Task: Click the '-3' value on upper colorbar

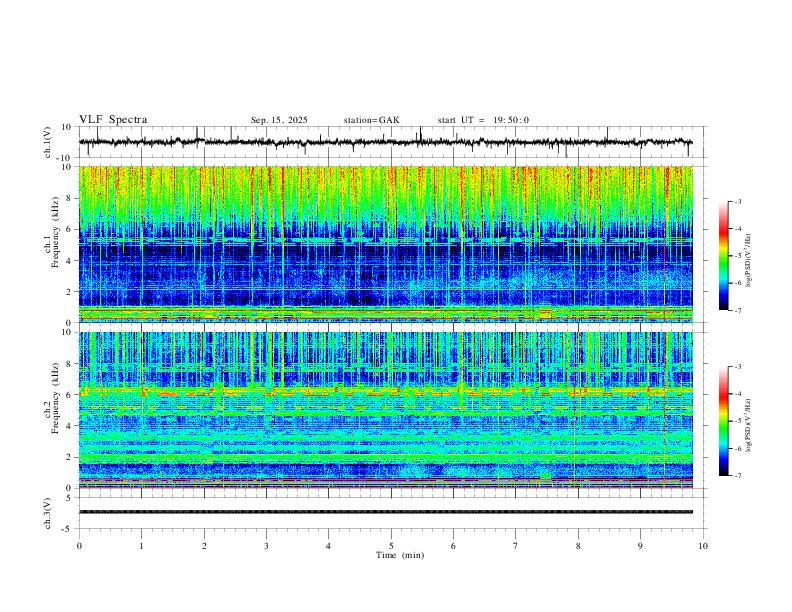Action: click(737, 201)
